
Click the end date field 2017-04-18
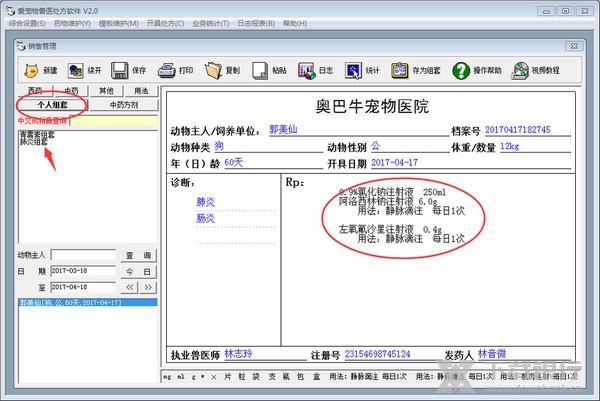pos(83,287)
